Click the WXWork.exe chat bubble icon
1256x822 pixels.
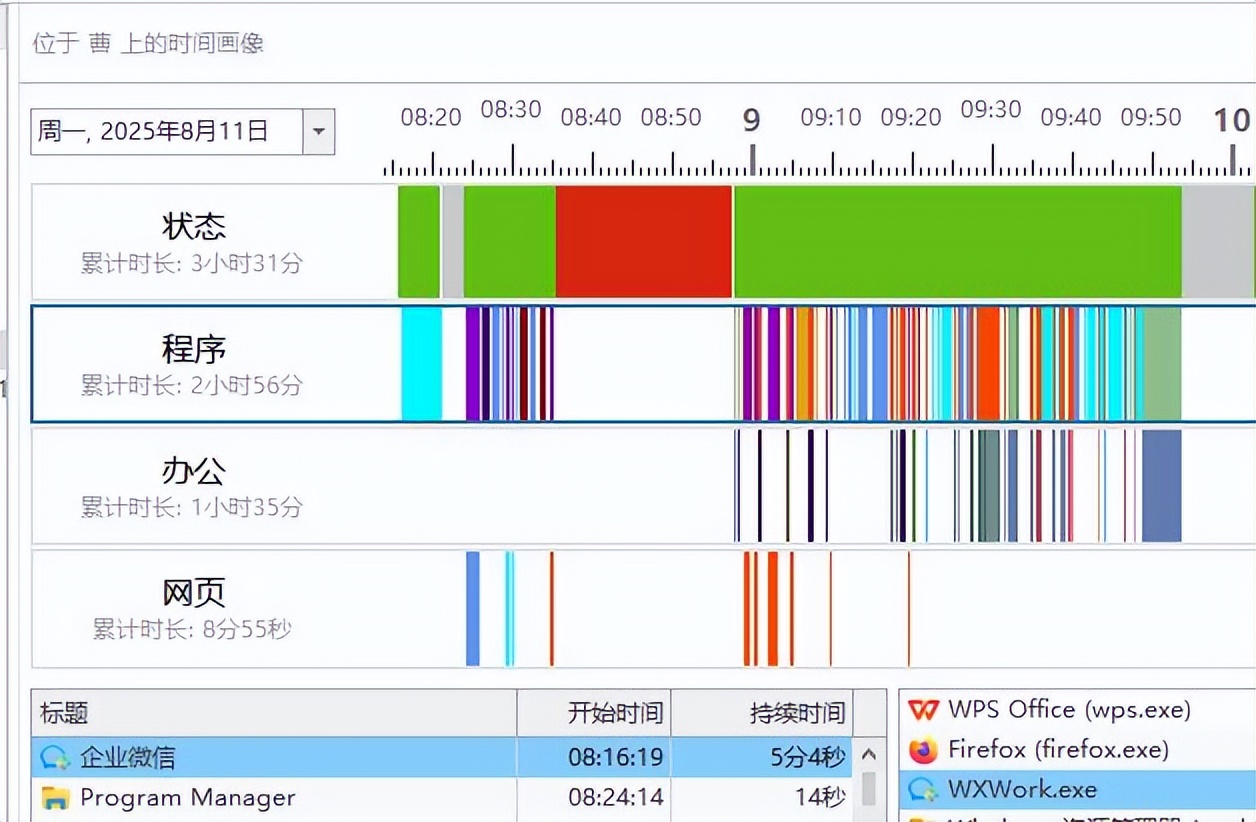click(x=923, y=789)
